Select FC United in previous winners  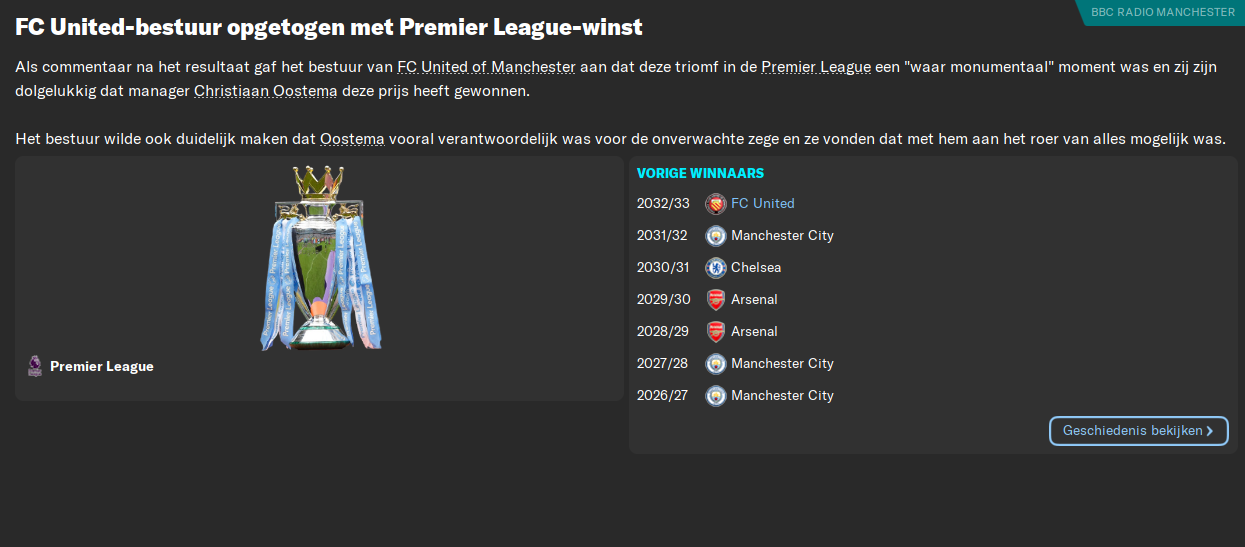pos(762,204)
